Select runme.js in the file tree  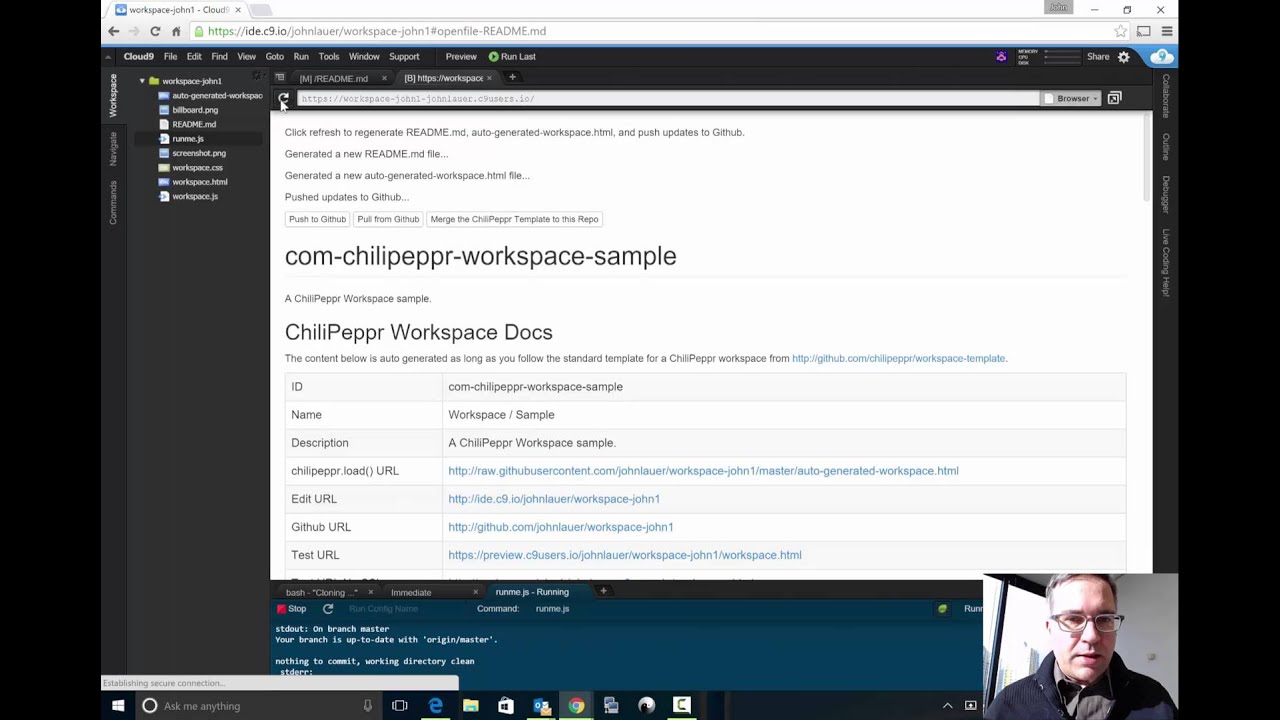pos(187,139)
